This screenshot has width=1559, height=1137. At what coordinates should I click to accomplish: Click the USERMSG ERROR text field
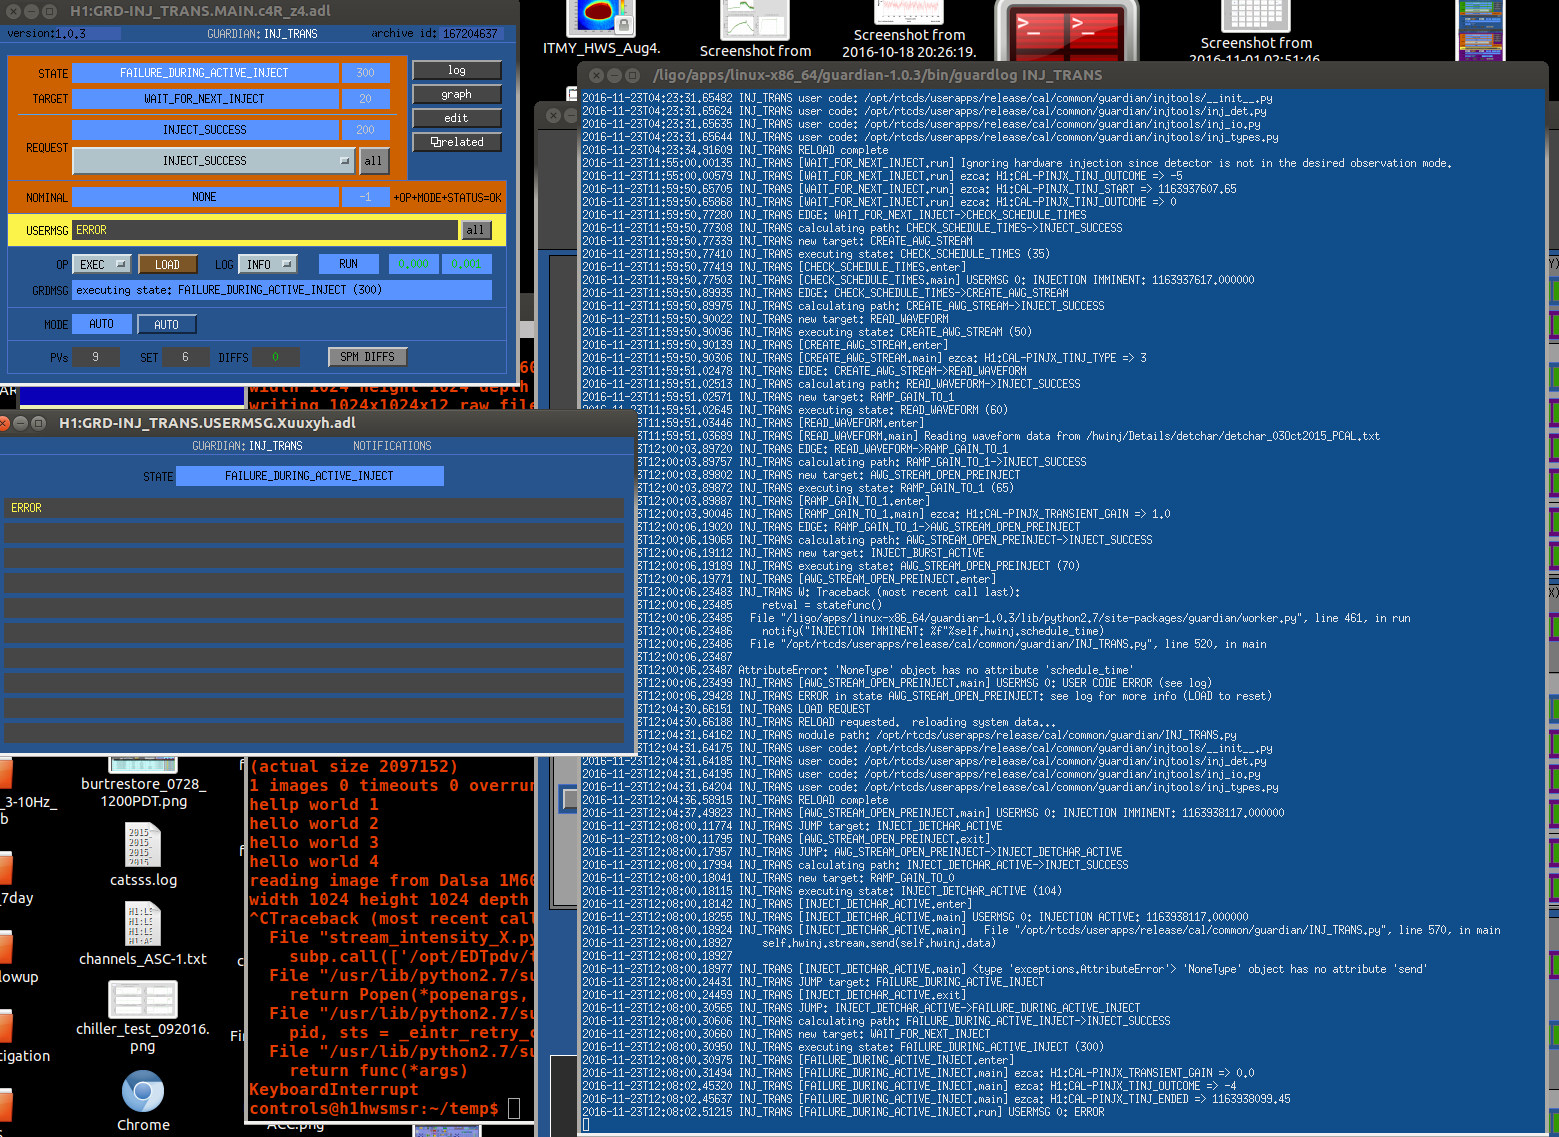click(x=265, y=230)
